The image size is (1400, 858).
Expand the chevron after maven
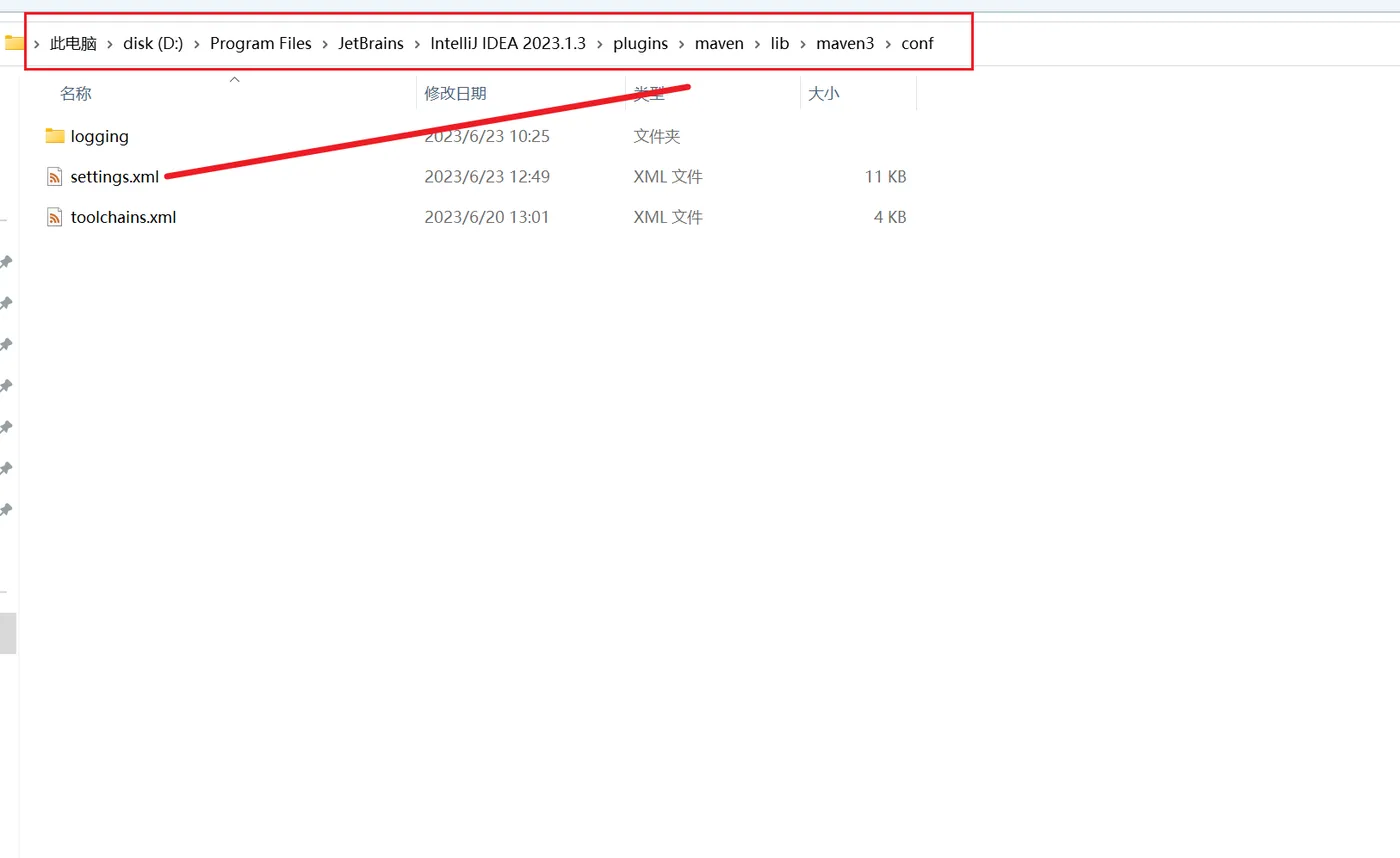coord(757,44)
